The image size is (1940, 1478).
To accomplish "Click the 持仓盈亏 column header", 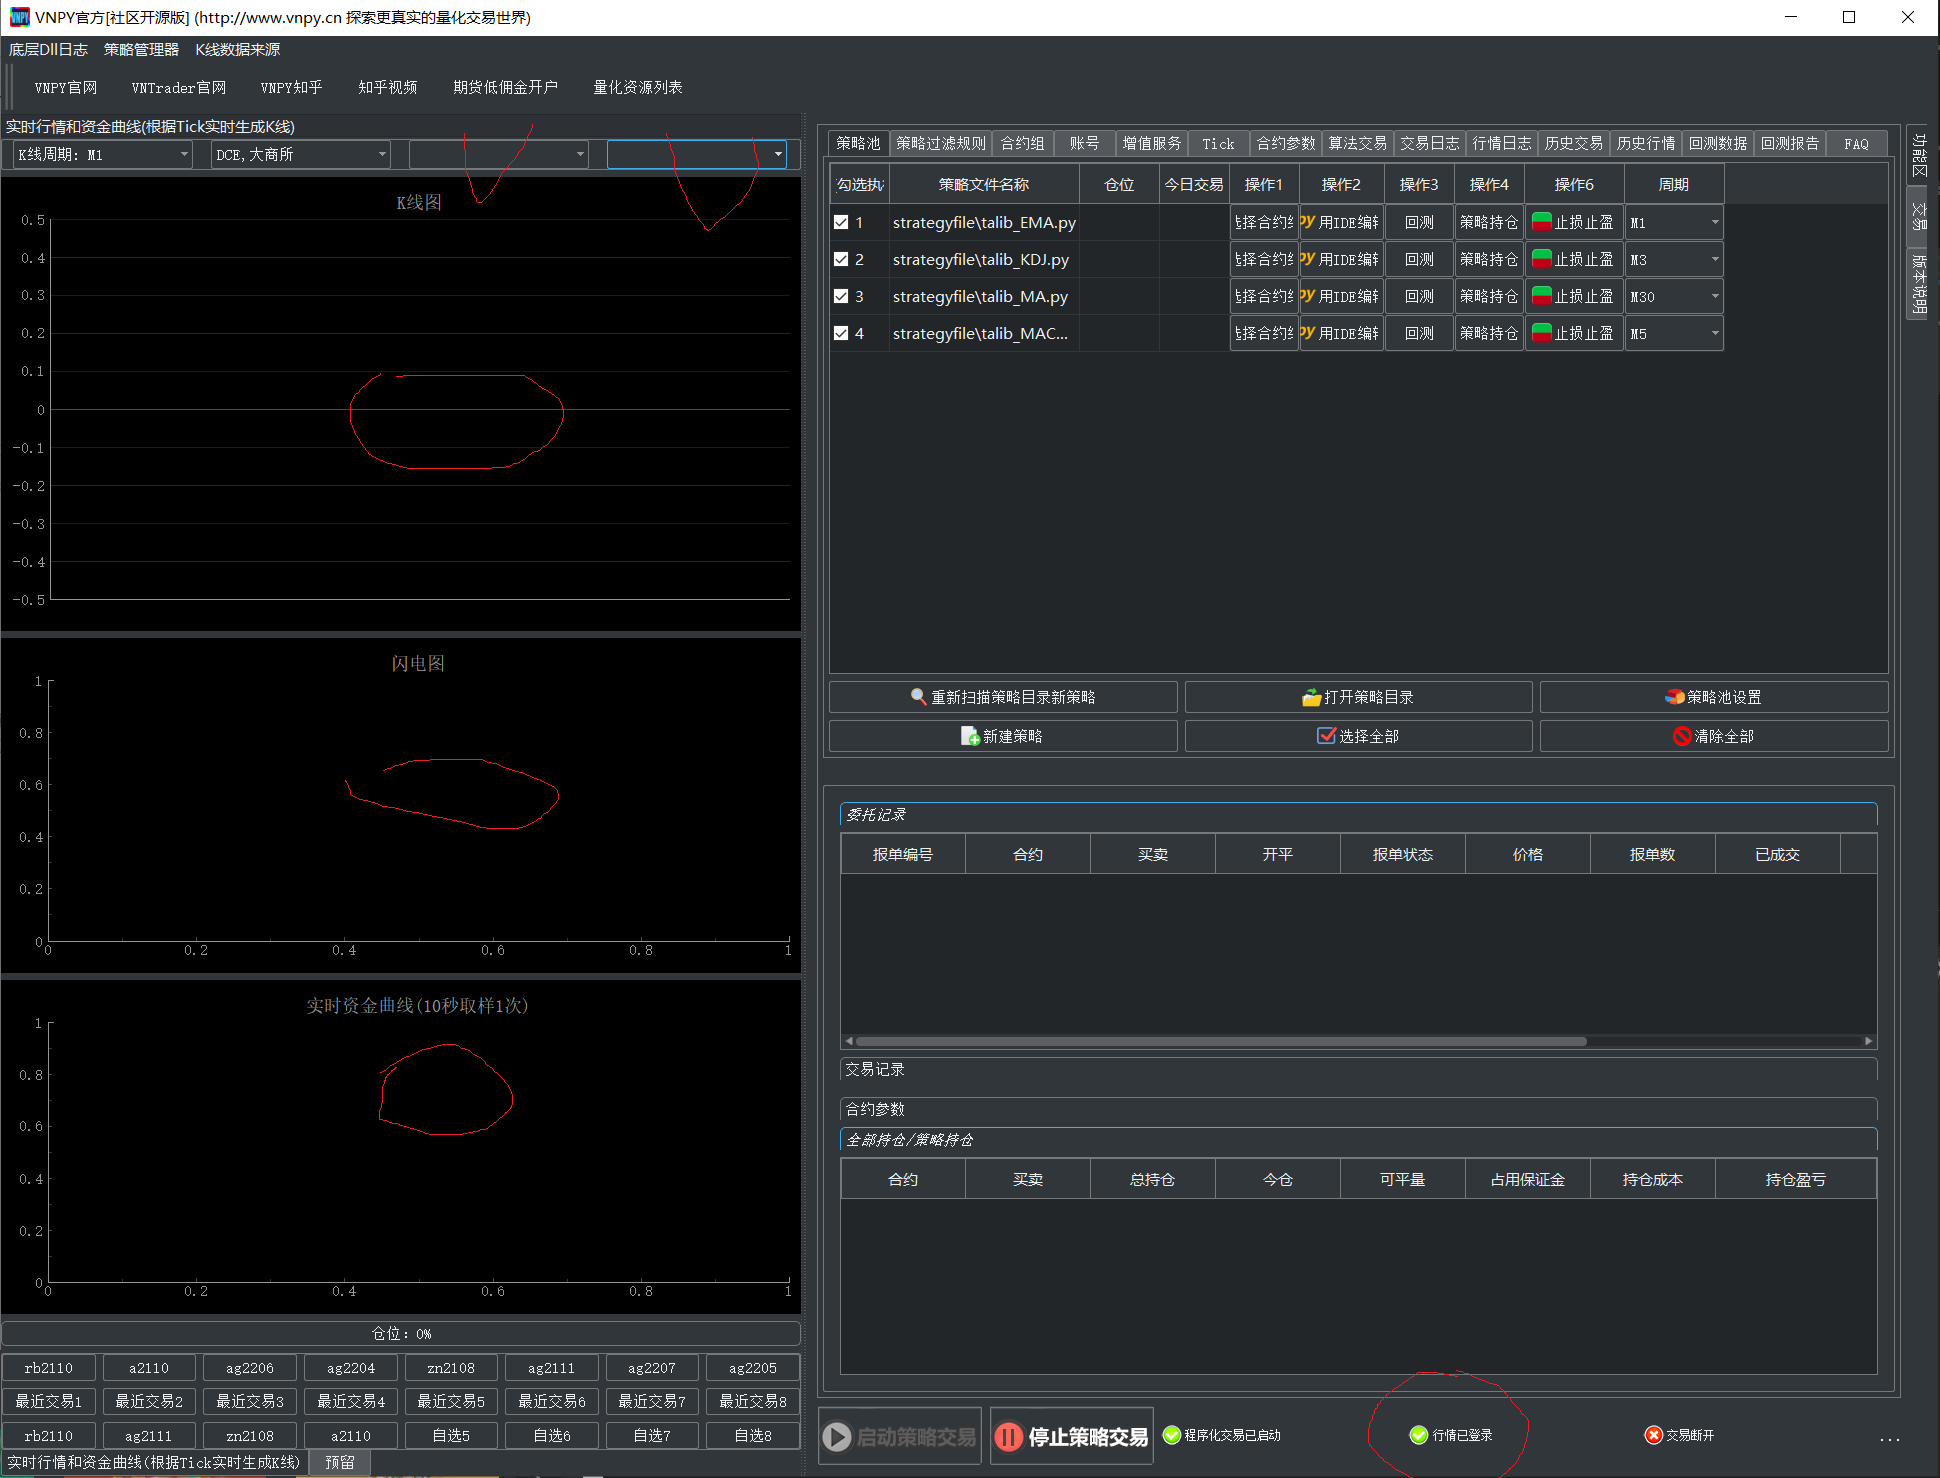I will (x=1796, y=1179).
